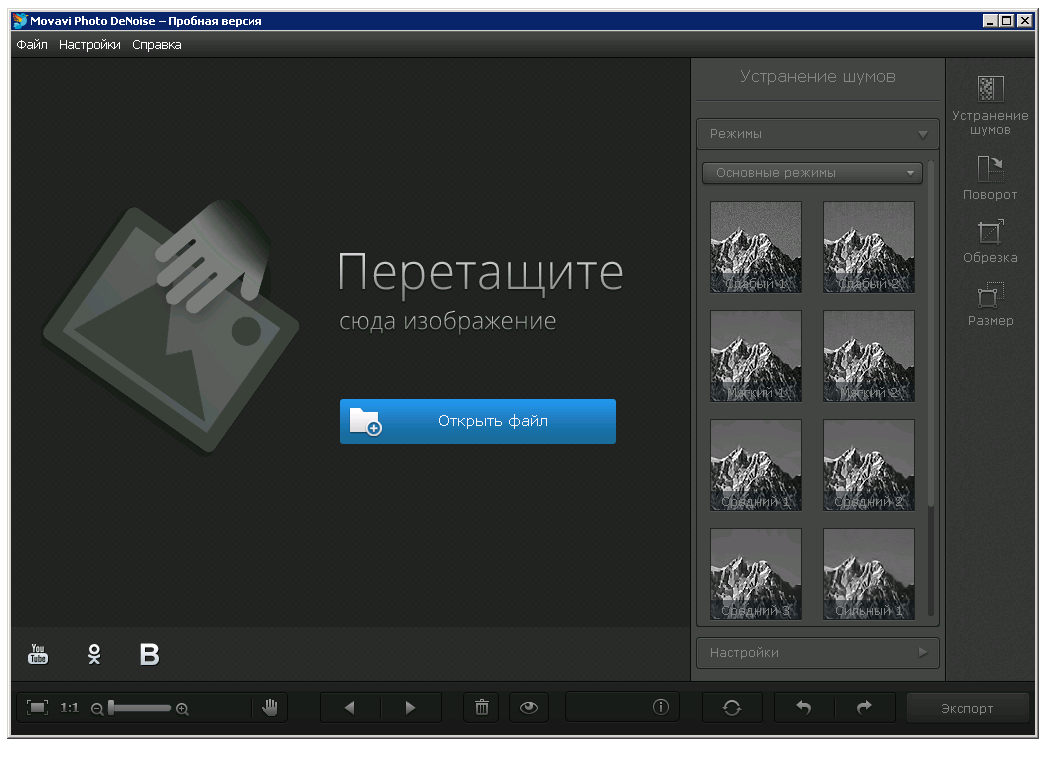Select the Hand pan tool
The height and width of the screenshot is (761, 1055).
click(x=269, y=707)
